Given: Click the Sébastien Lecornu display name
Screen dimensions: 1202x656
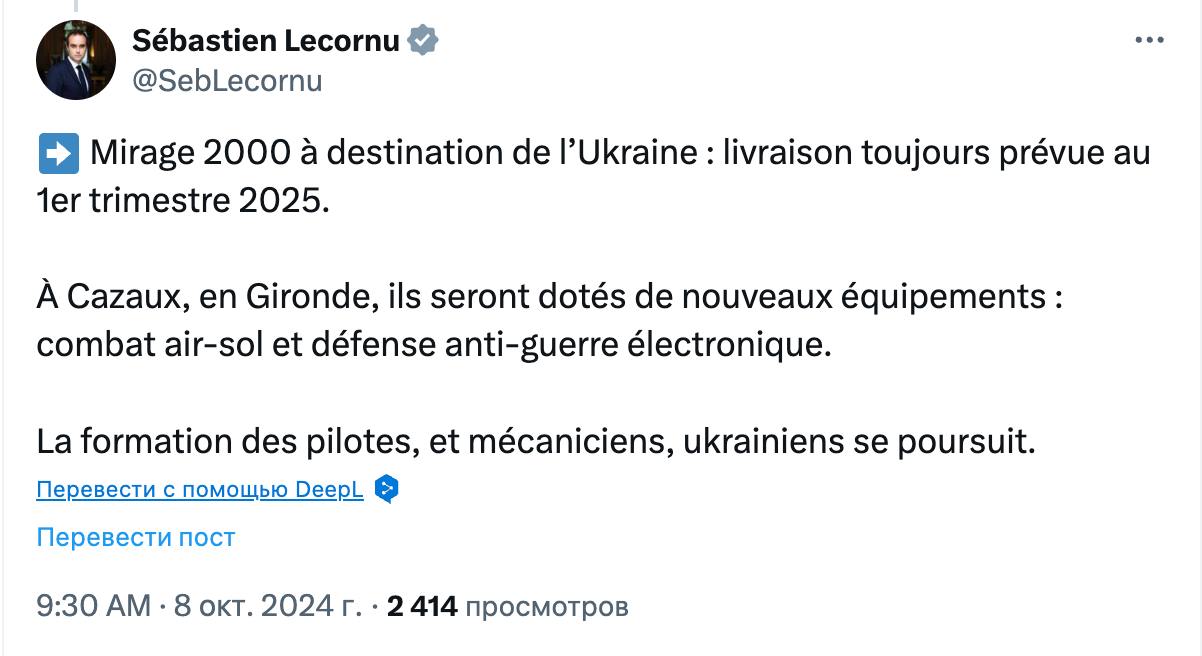Looking at the screenshot, I should pyautogui.click(x=266, y=41).
